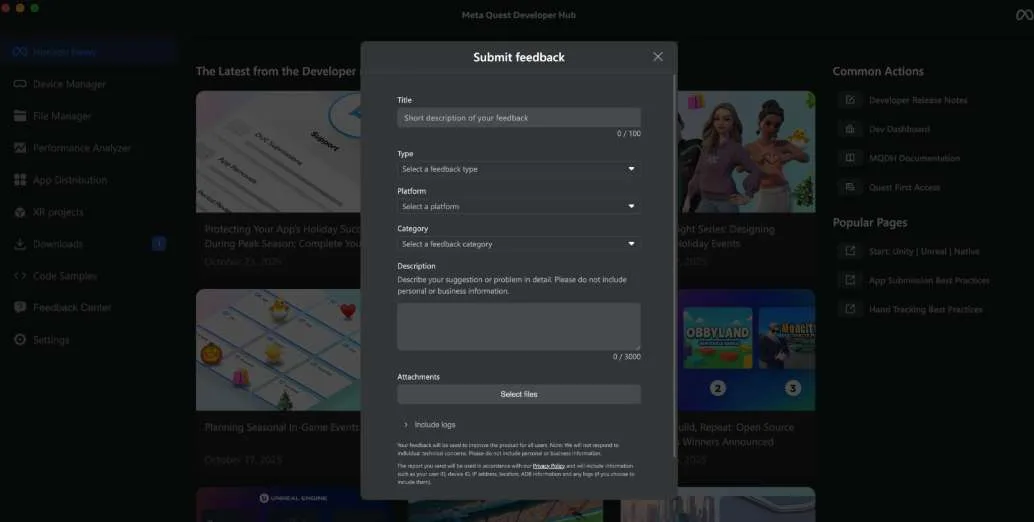
Task: Open the Performance Analyzer tab label
Action: point(82,148)
